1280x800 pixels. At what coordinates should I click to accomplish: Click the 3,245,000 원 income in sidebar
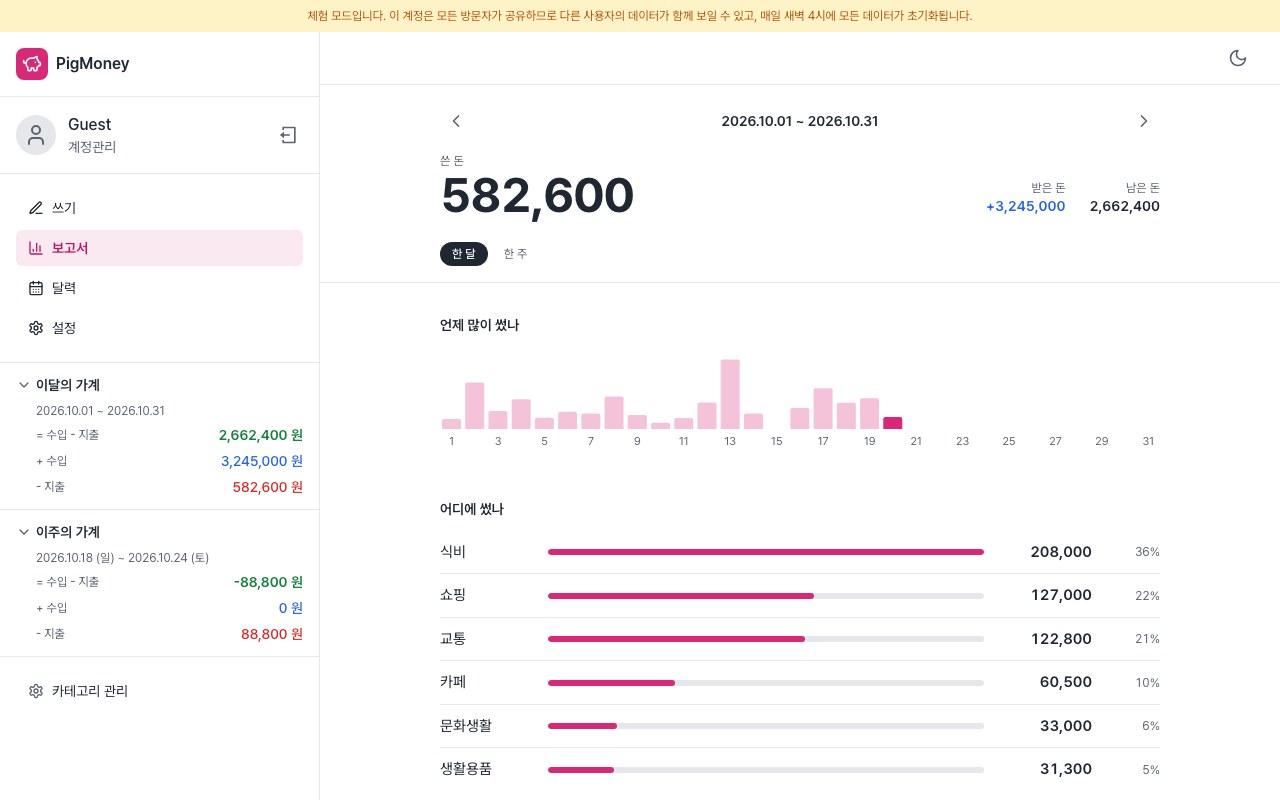click(262, 461)
